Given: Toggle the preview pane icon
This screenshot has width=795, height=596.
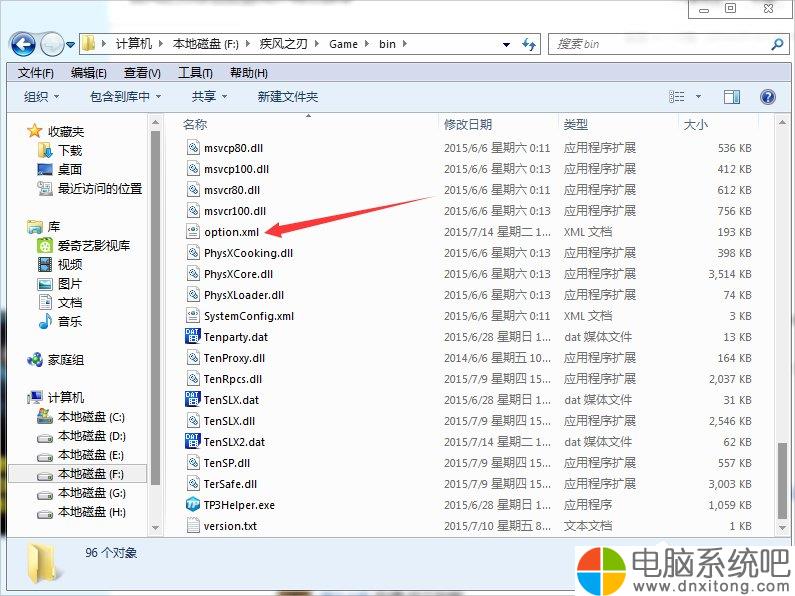Looking at the screenshot, I should (732, 96).
